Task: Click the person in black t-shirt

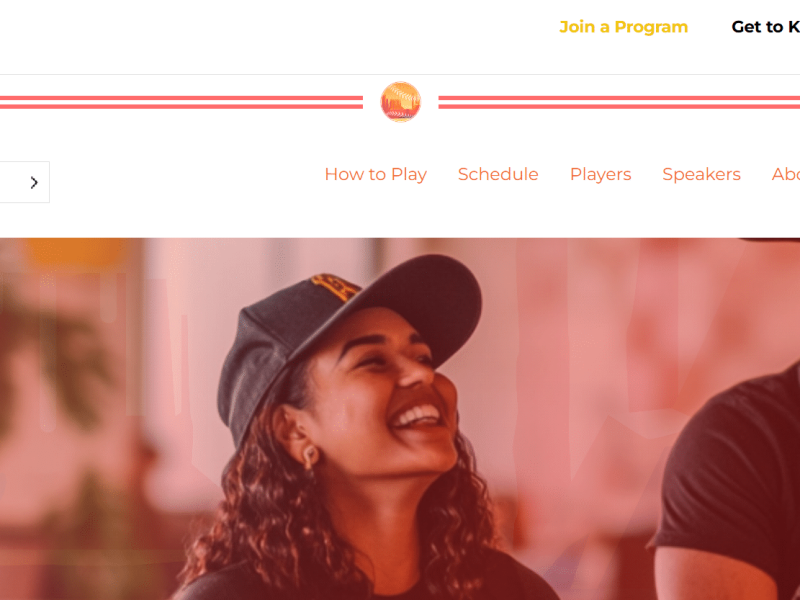Action: [730, 480]
